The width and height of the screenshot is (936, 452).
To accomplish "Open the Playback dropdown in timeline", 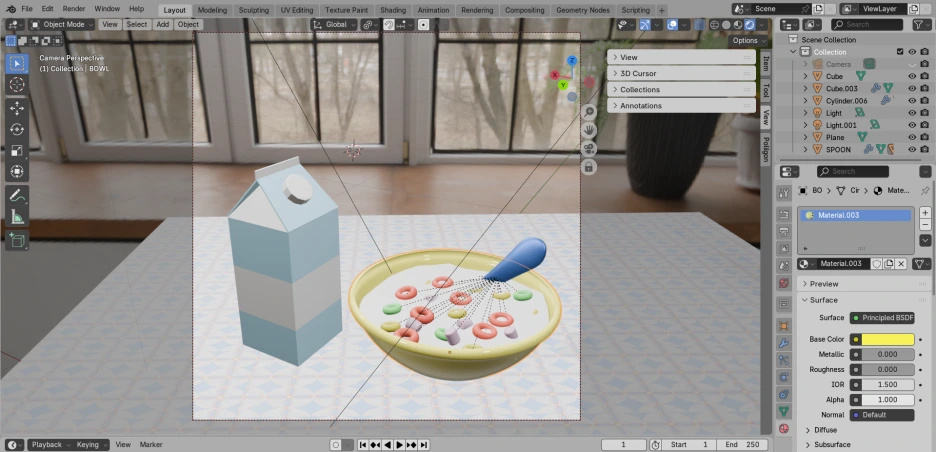I will pyautogui.click(x=51, y=445).
